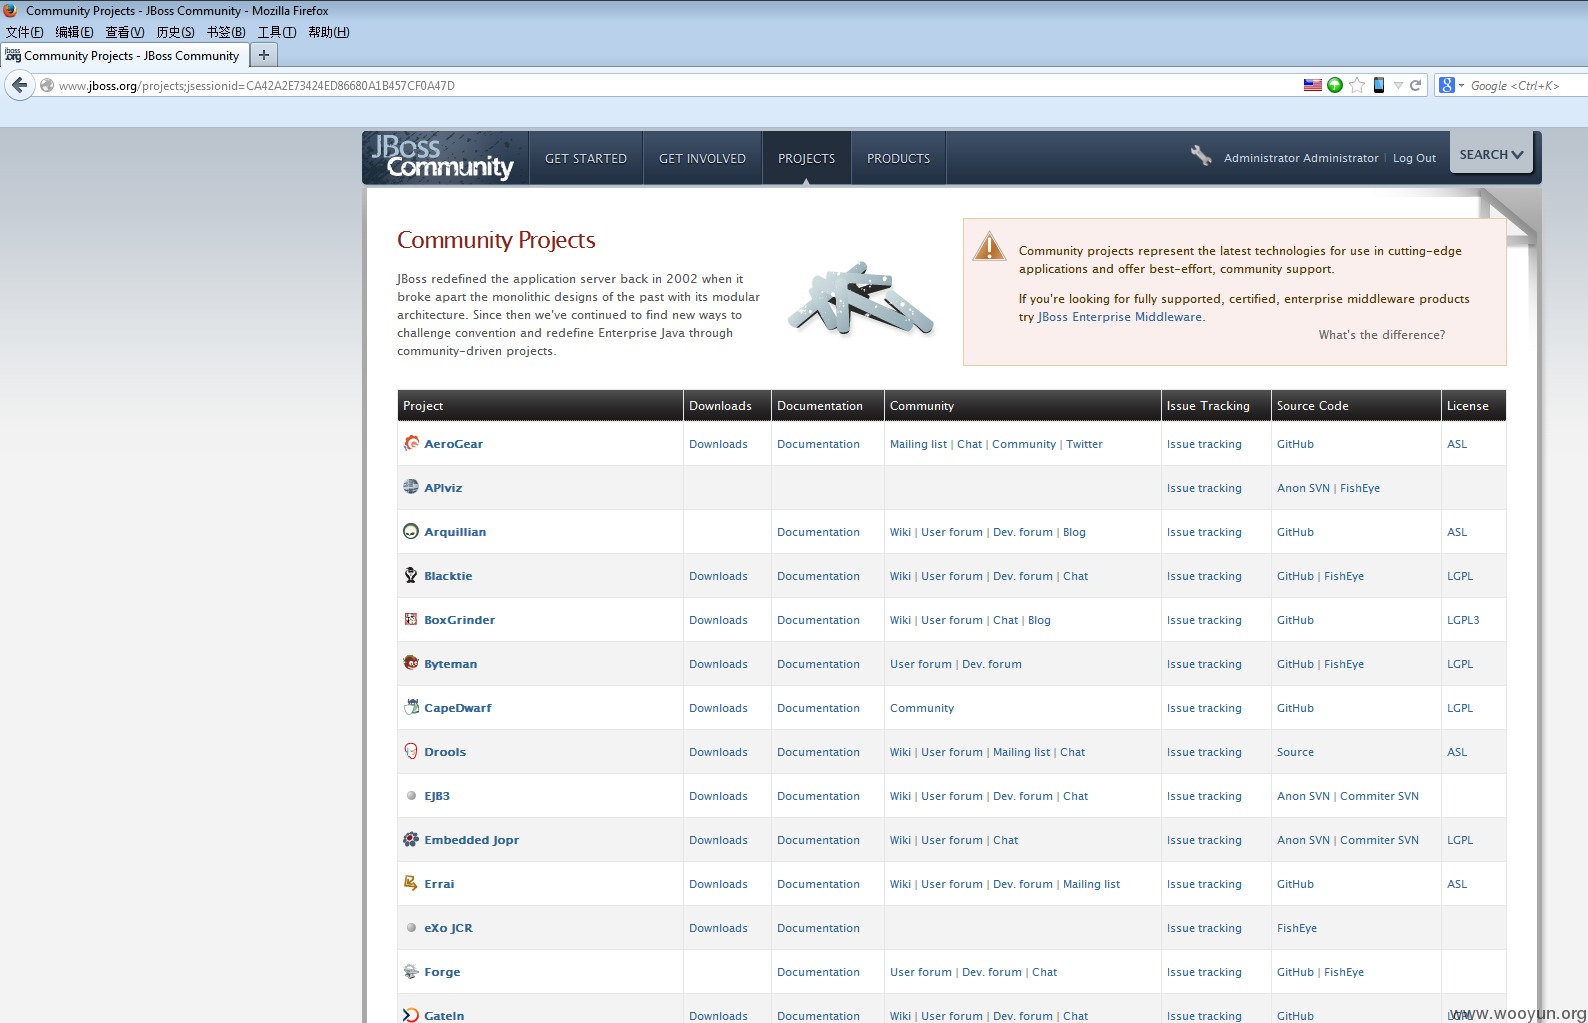Screen dimensions: 1588x1023
Task: Click the JBoss Enterprise Middleware link
Action: [1120, 317]
